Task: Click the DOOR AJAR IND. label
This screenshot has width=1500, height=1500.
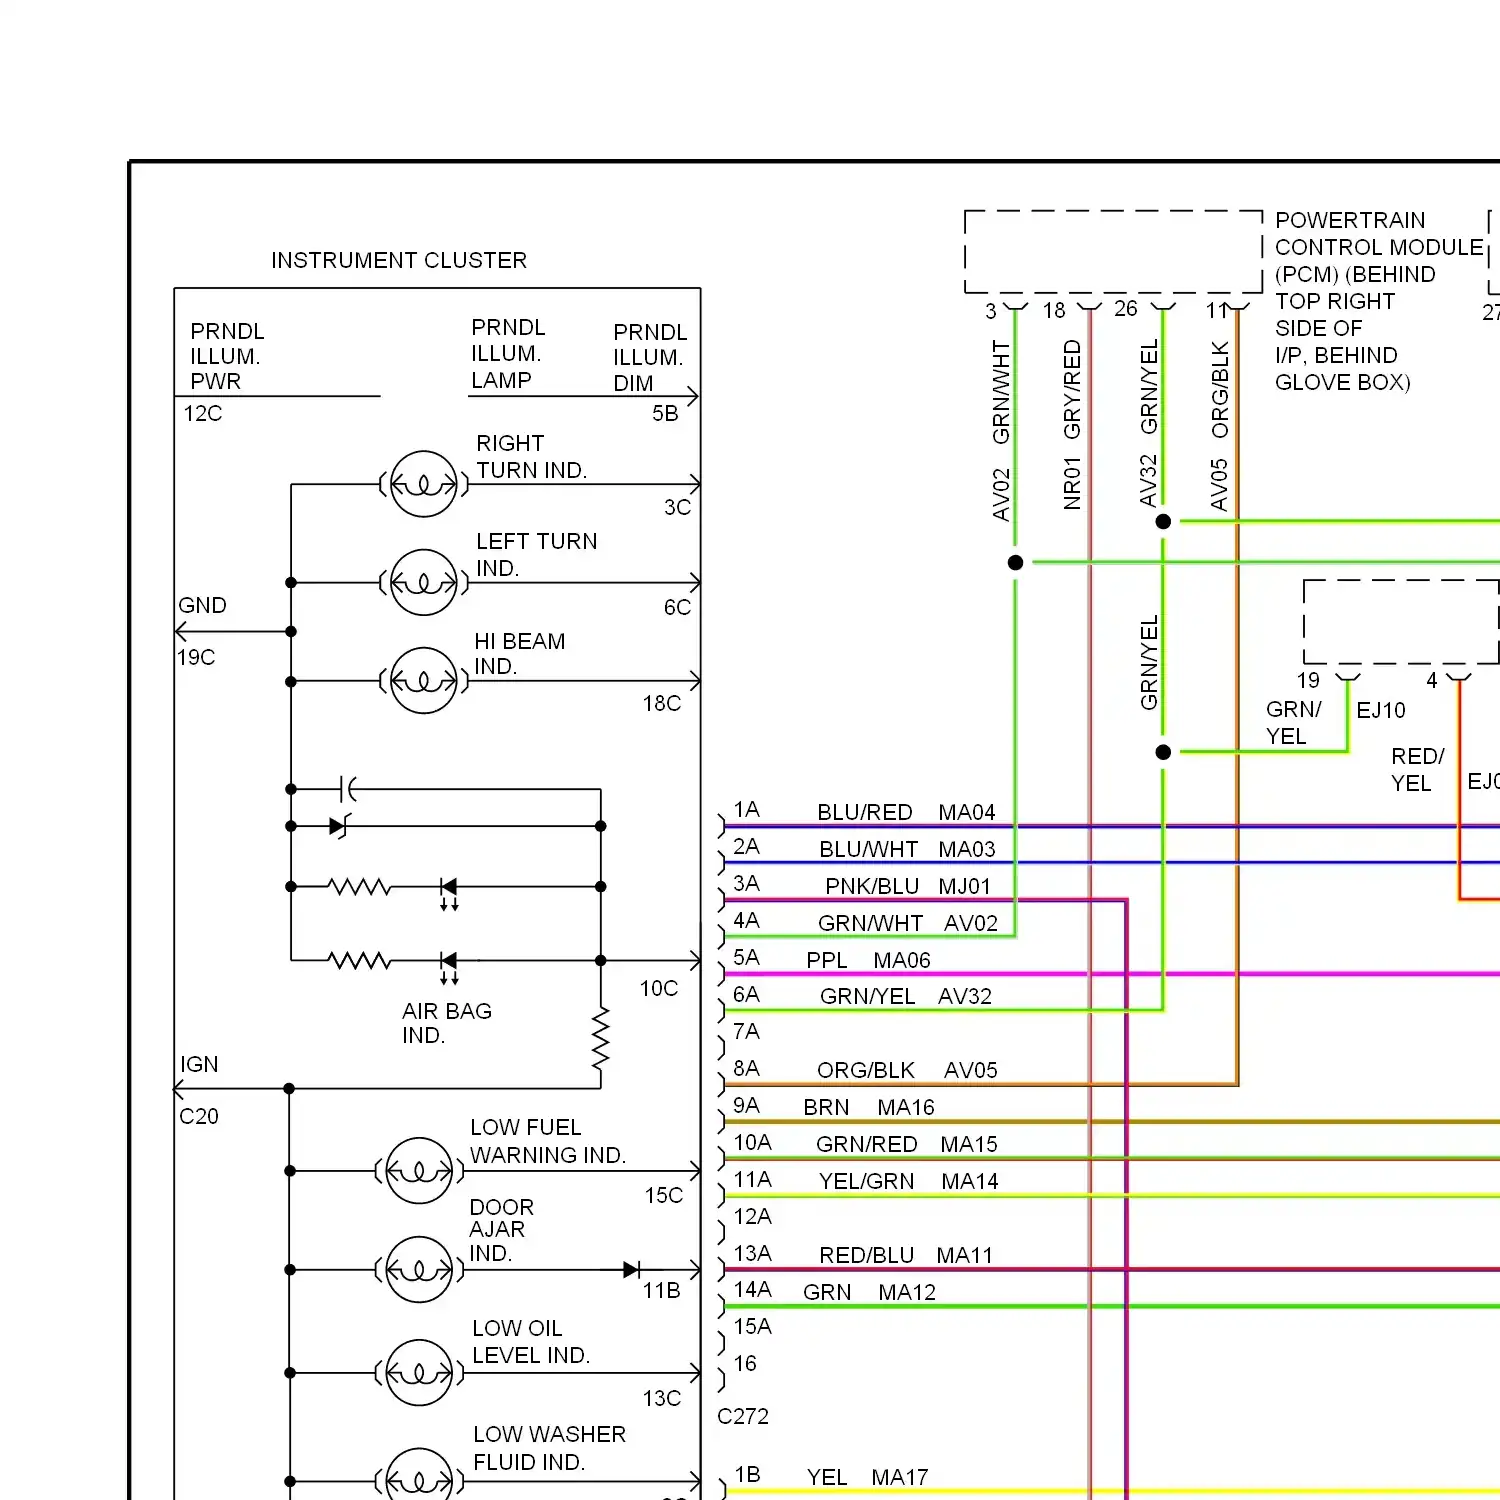Action: (x=502, y=1230)
